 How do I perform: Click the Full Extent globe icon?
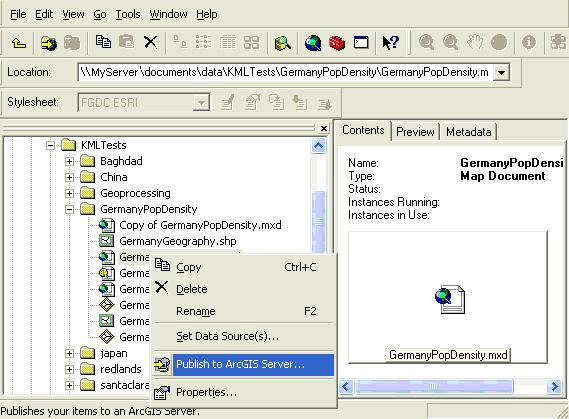499,42
